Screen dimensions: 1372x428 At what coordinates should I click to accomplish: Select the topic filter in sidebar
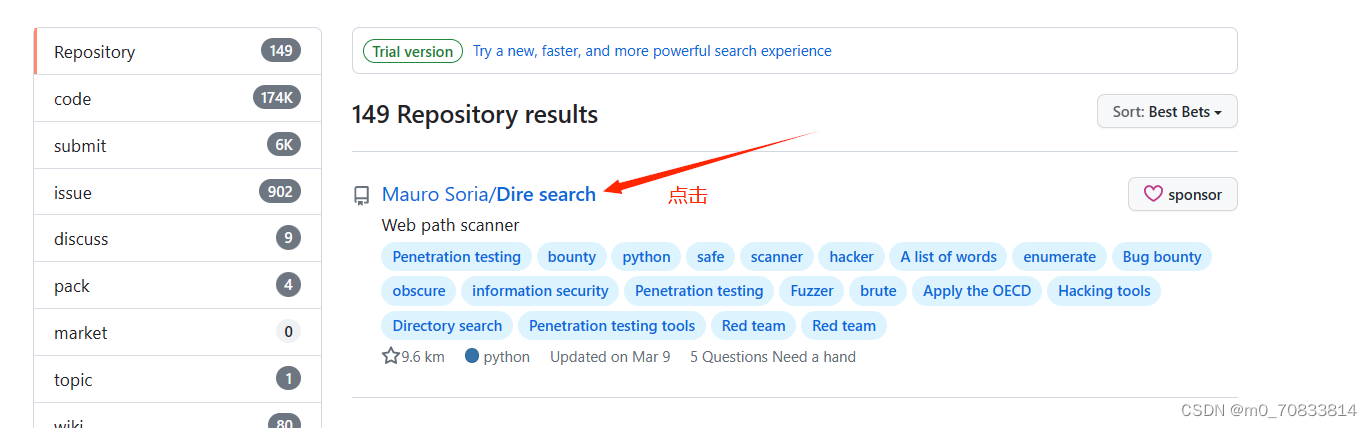pos(178,379)
